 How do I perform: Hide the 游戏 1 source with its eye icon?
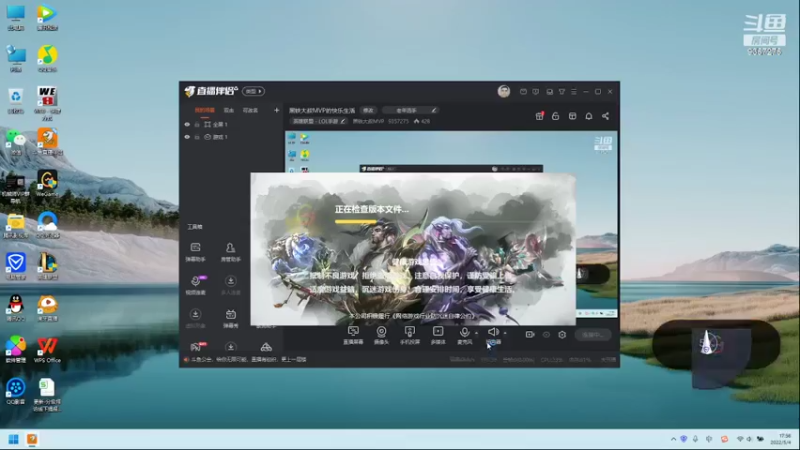187,137
